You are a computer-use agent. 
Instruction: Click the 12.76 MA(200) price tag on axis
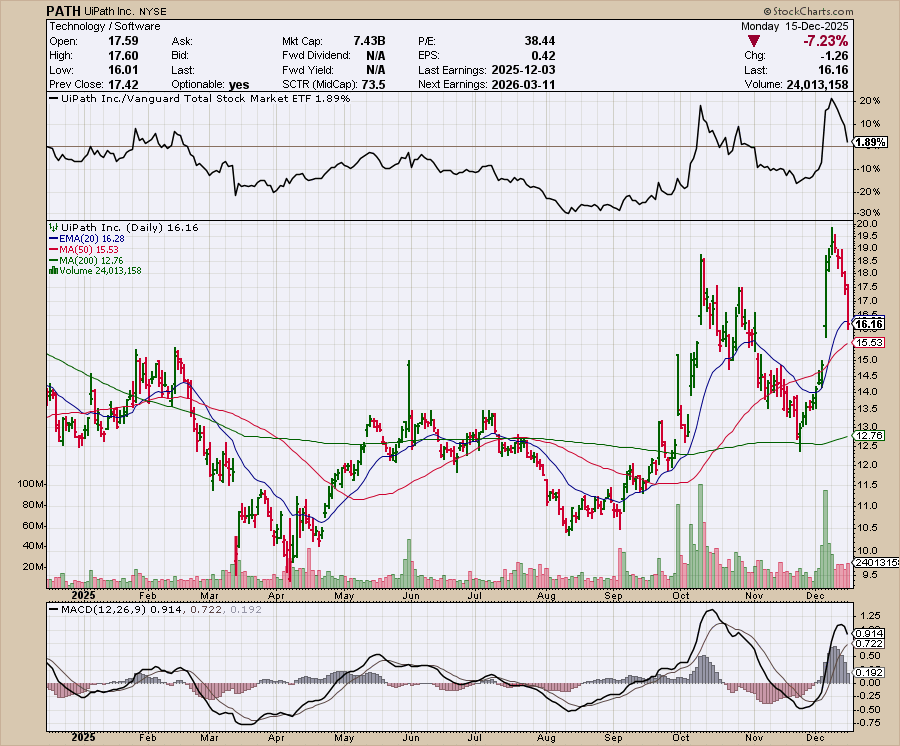tap(869, 436)
